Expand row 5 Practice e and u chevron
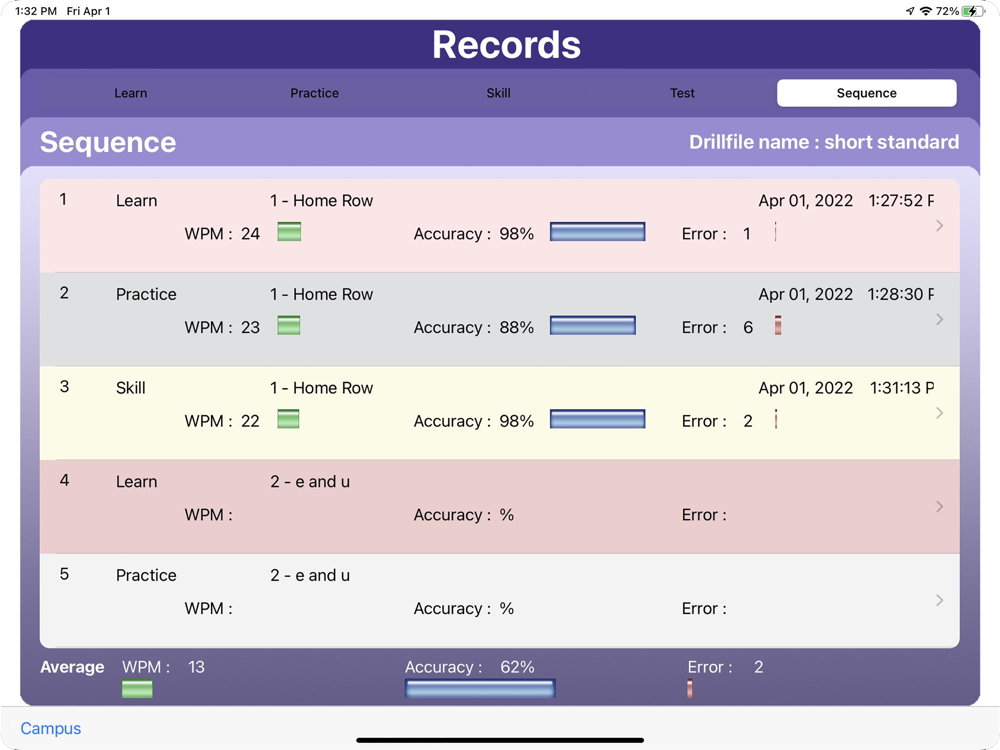The width and height of the screenshot is (1000, 750). (x=939, y=600)
